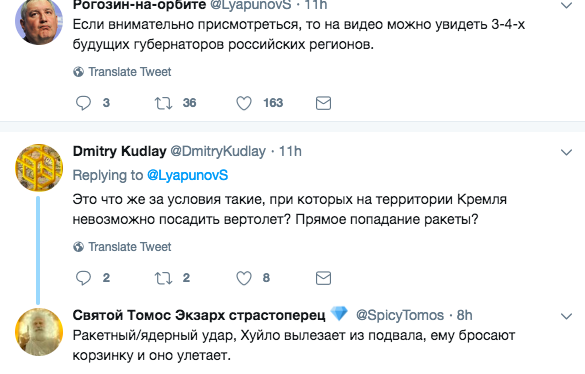Retweet Dmitry Kudlay's tweet

[163, 278]
